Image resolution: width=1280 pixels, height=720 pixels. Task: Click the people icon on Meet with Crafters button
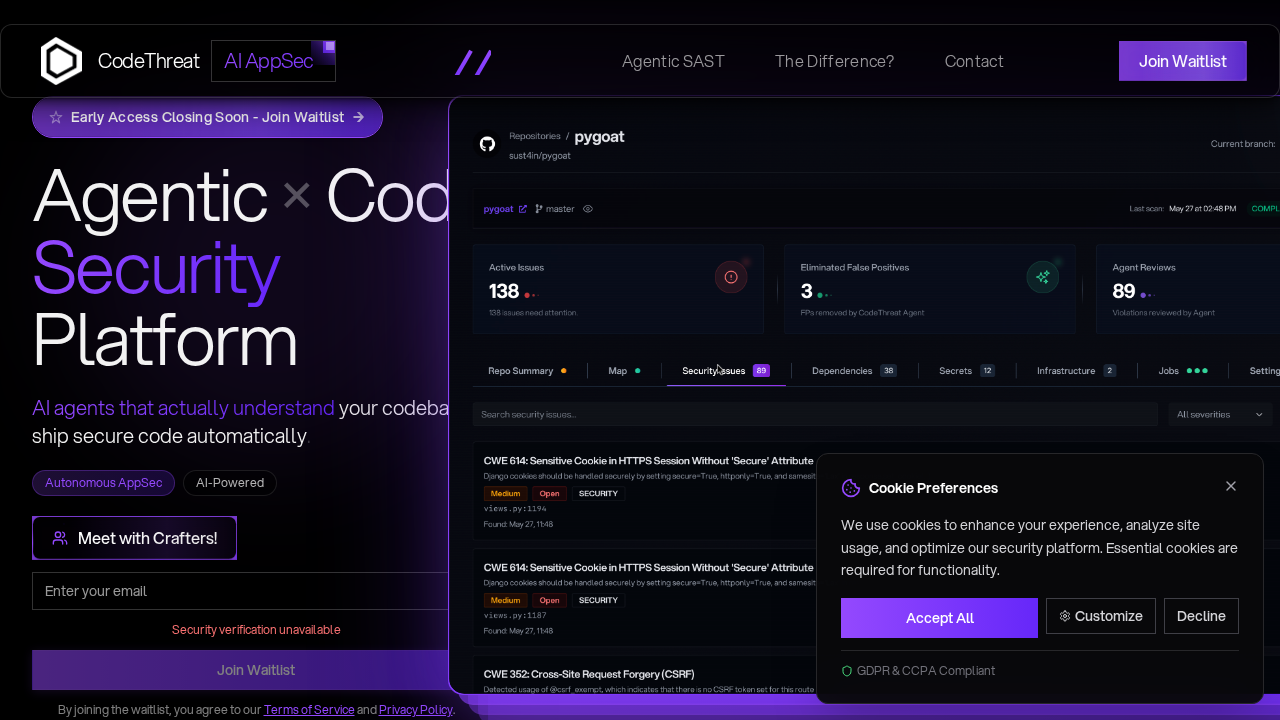pos(59,537)
